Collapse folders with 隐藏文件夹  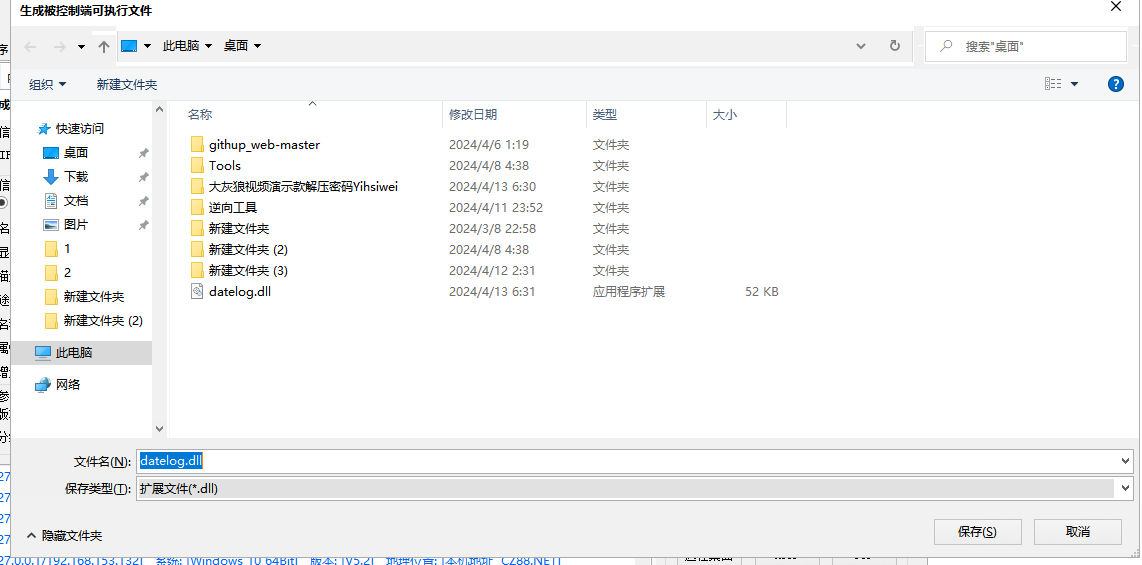coord(64,536)
